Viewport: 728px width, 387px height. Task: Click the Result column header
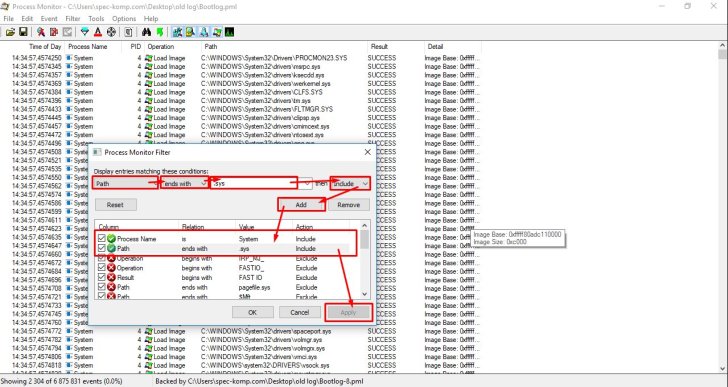[x=379, y=46]
